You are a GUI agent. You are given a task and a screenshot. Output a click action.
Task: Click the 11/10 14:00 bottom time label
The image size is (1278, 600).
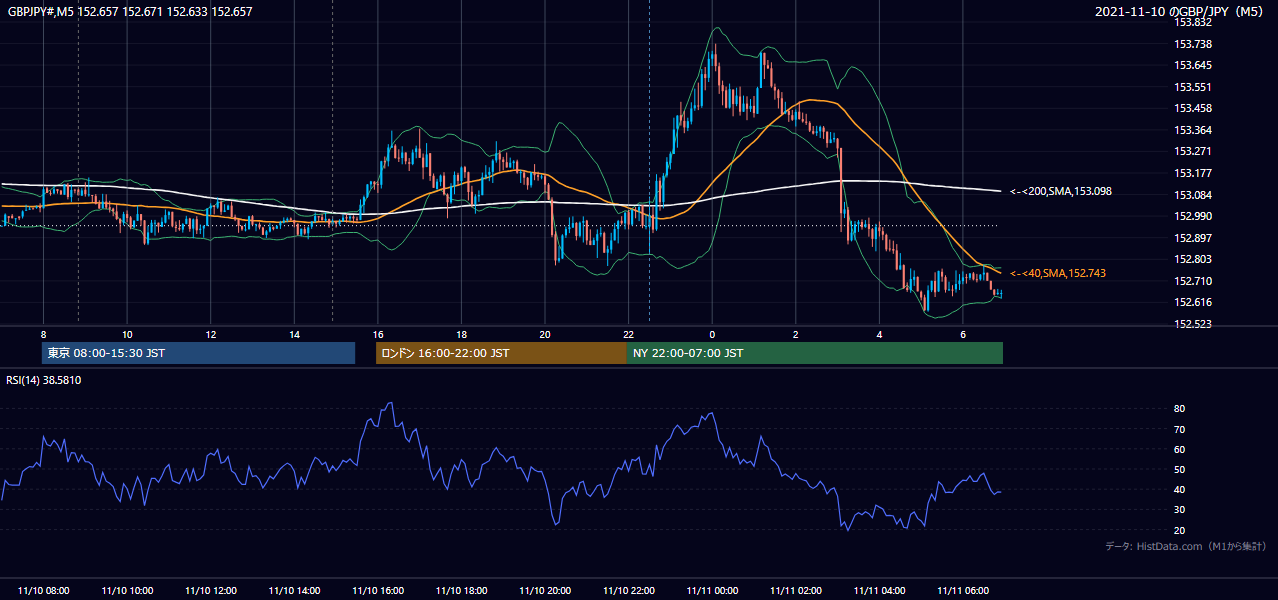(x=294, y=591)
